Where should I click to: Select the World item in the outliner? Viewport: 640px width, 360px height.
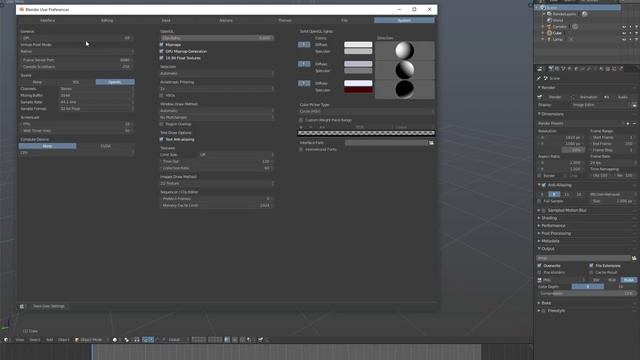click(x=558, y=20)
